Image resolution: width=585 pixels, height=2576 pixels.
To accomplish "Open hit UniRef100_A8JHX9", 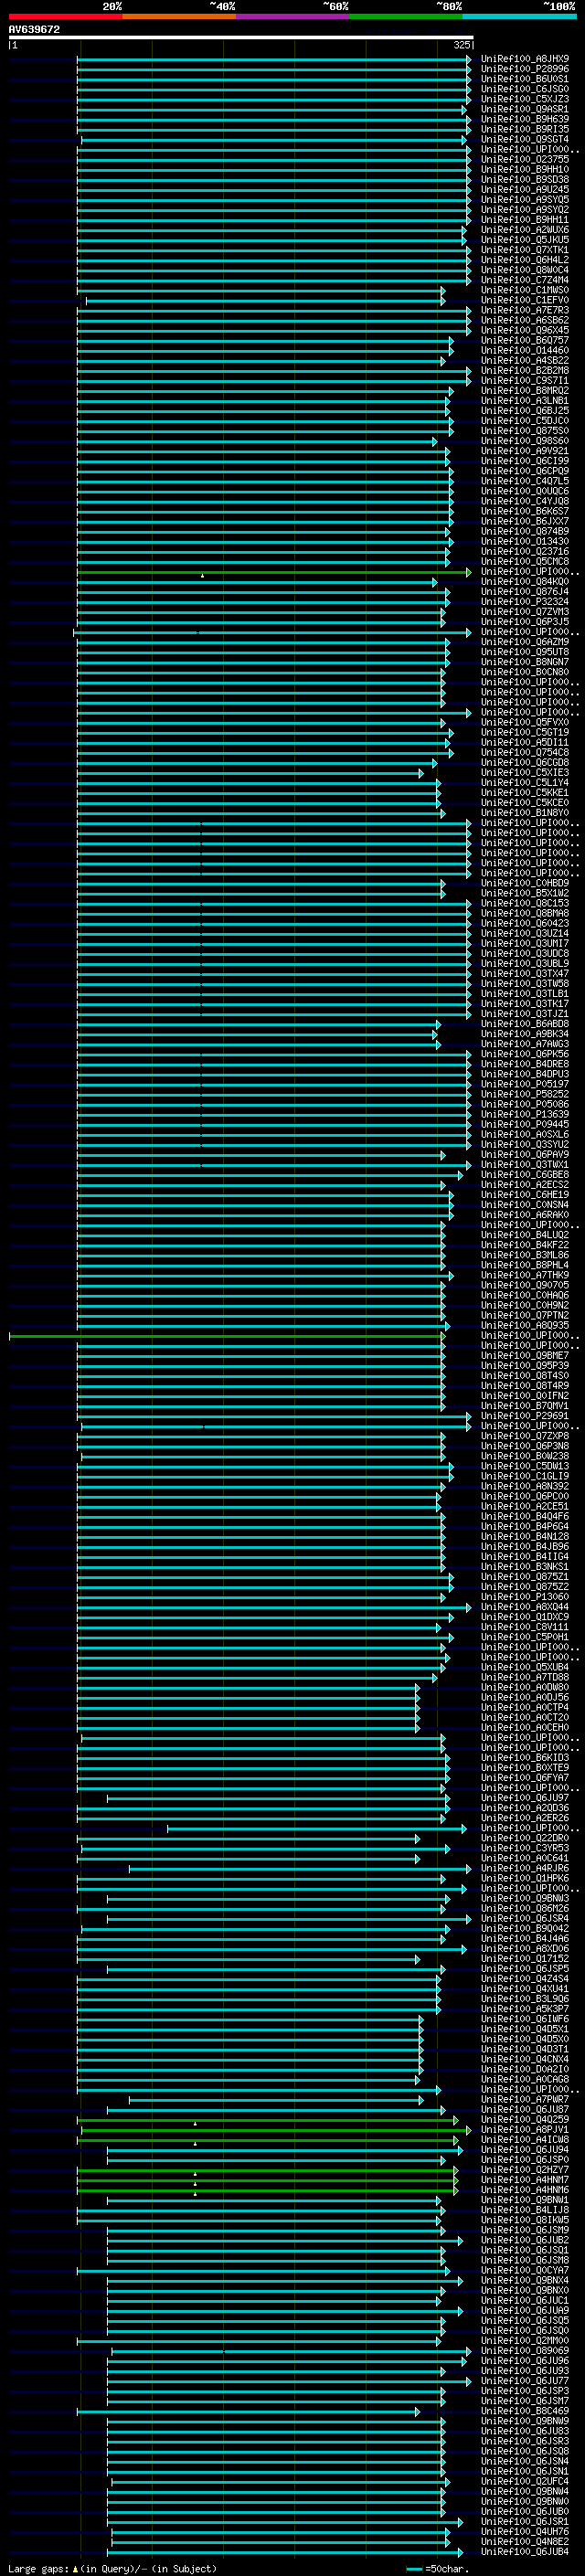I will 525,59.
